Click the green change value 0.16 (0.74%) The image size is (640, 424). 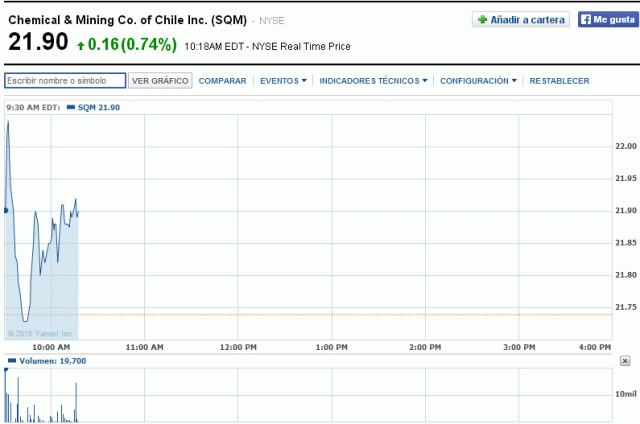point(132,44)
